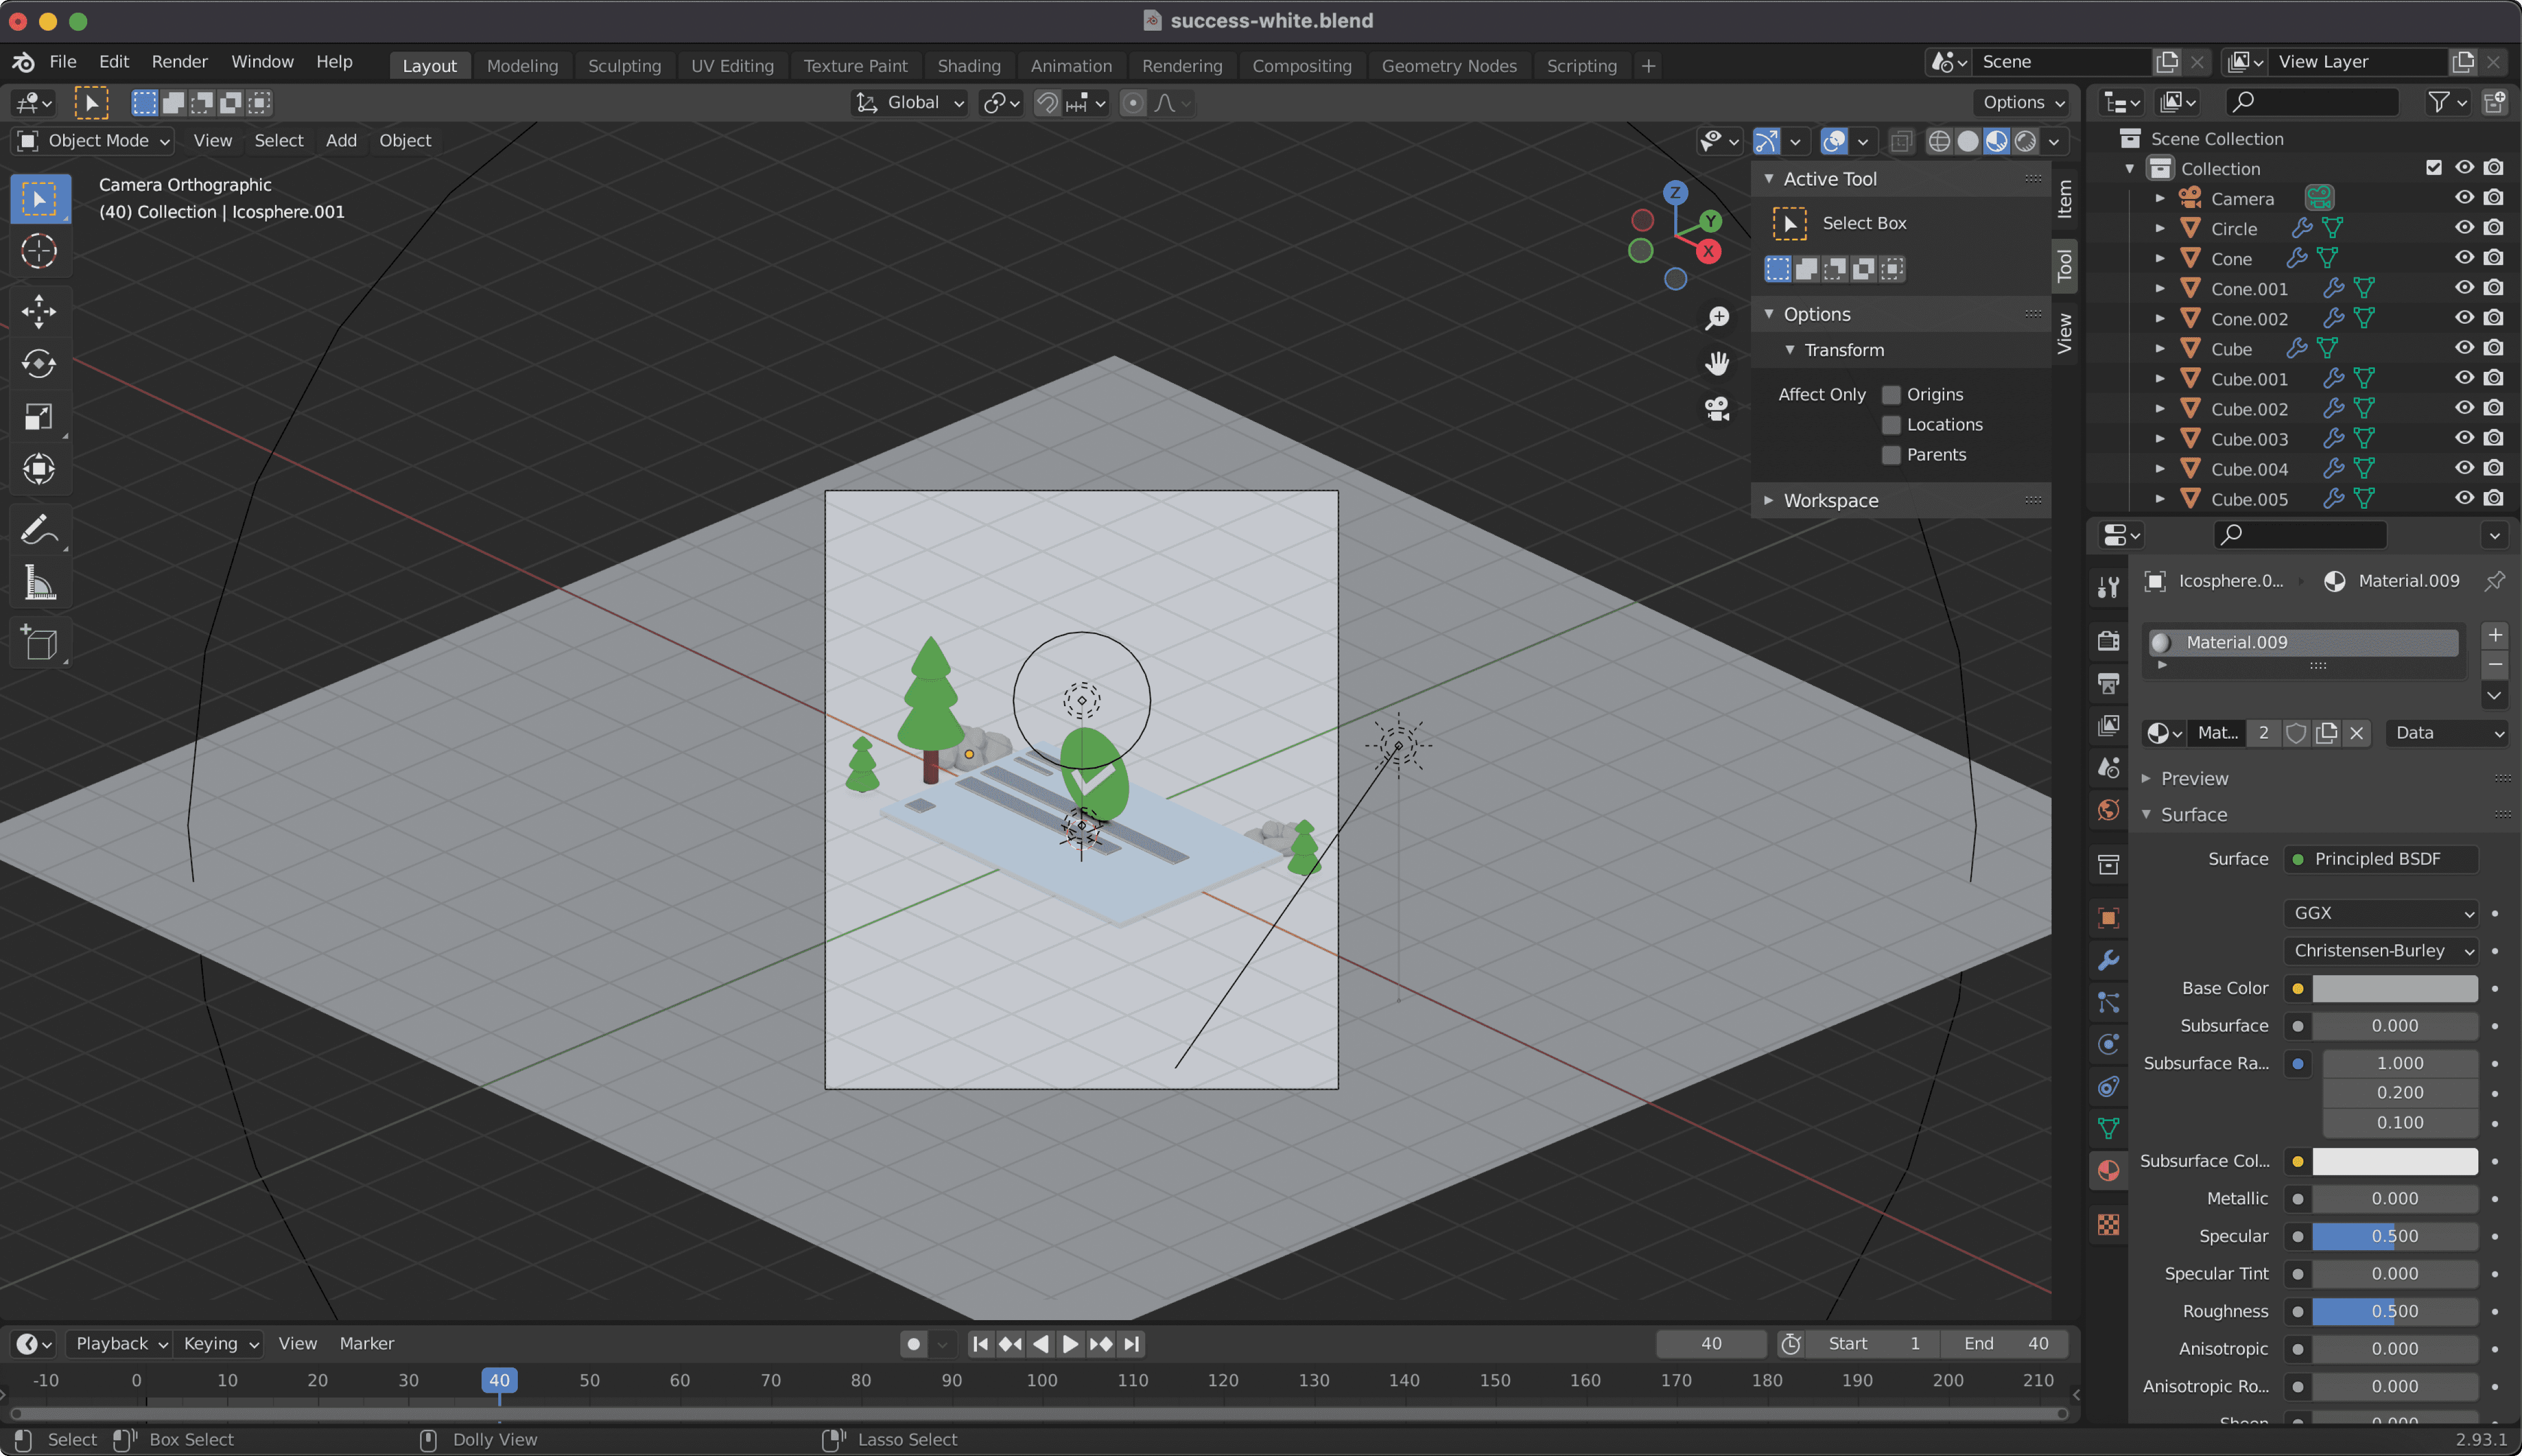Enable Affect Only Parents checkbox
This screenshot has height=1456, width=2522.
tap(1891, 455)
